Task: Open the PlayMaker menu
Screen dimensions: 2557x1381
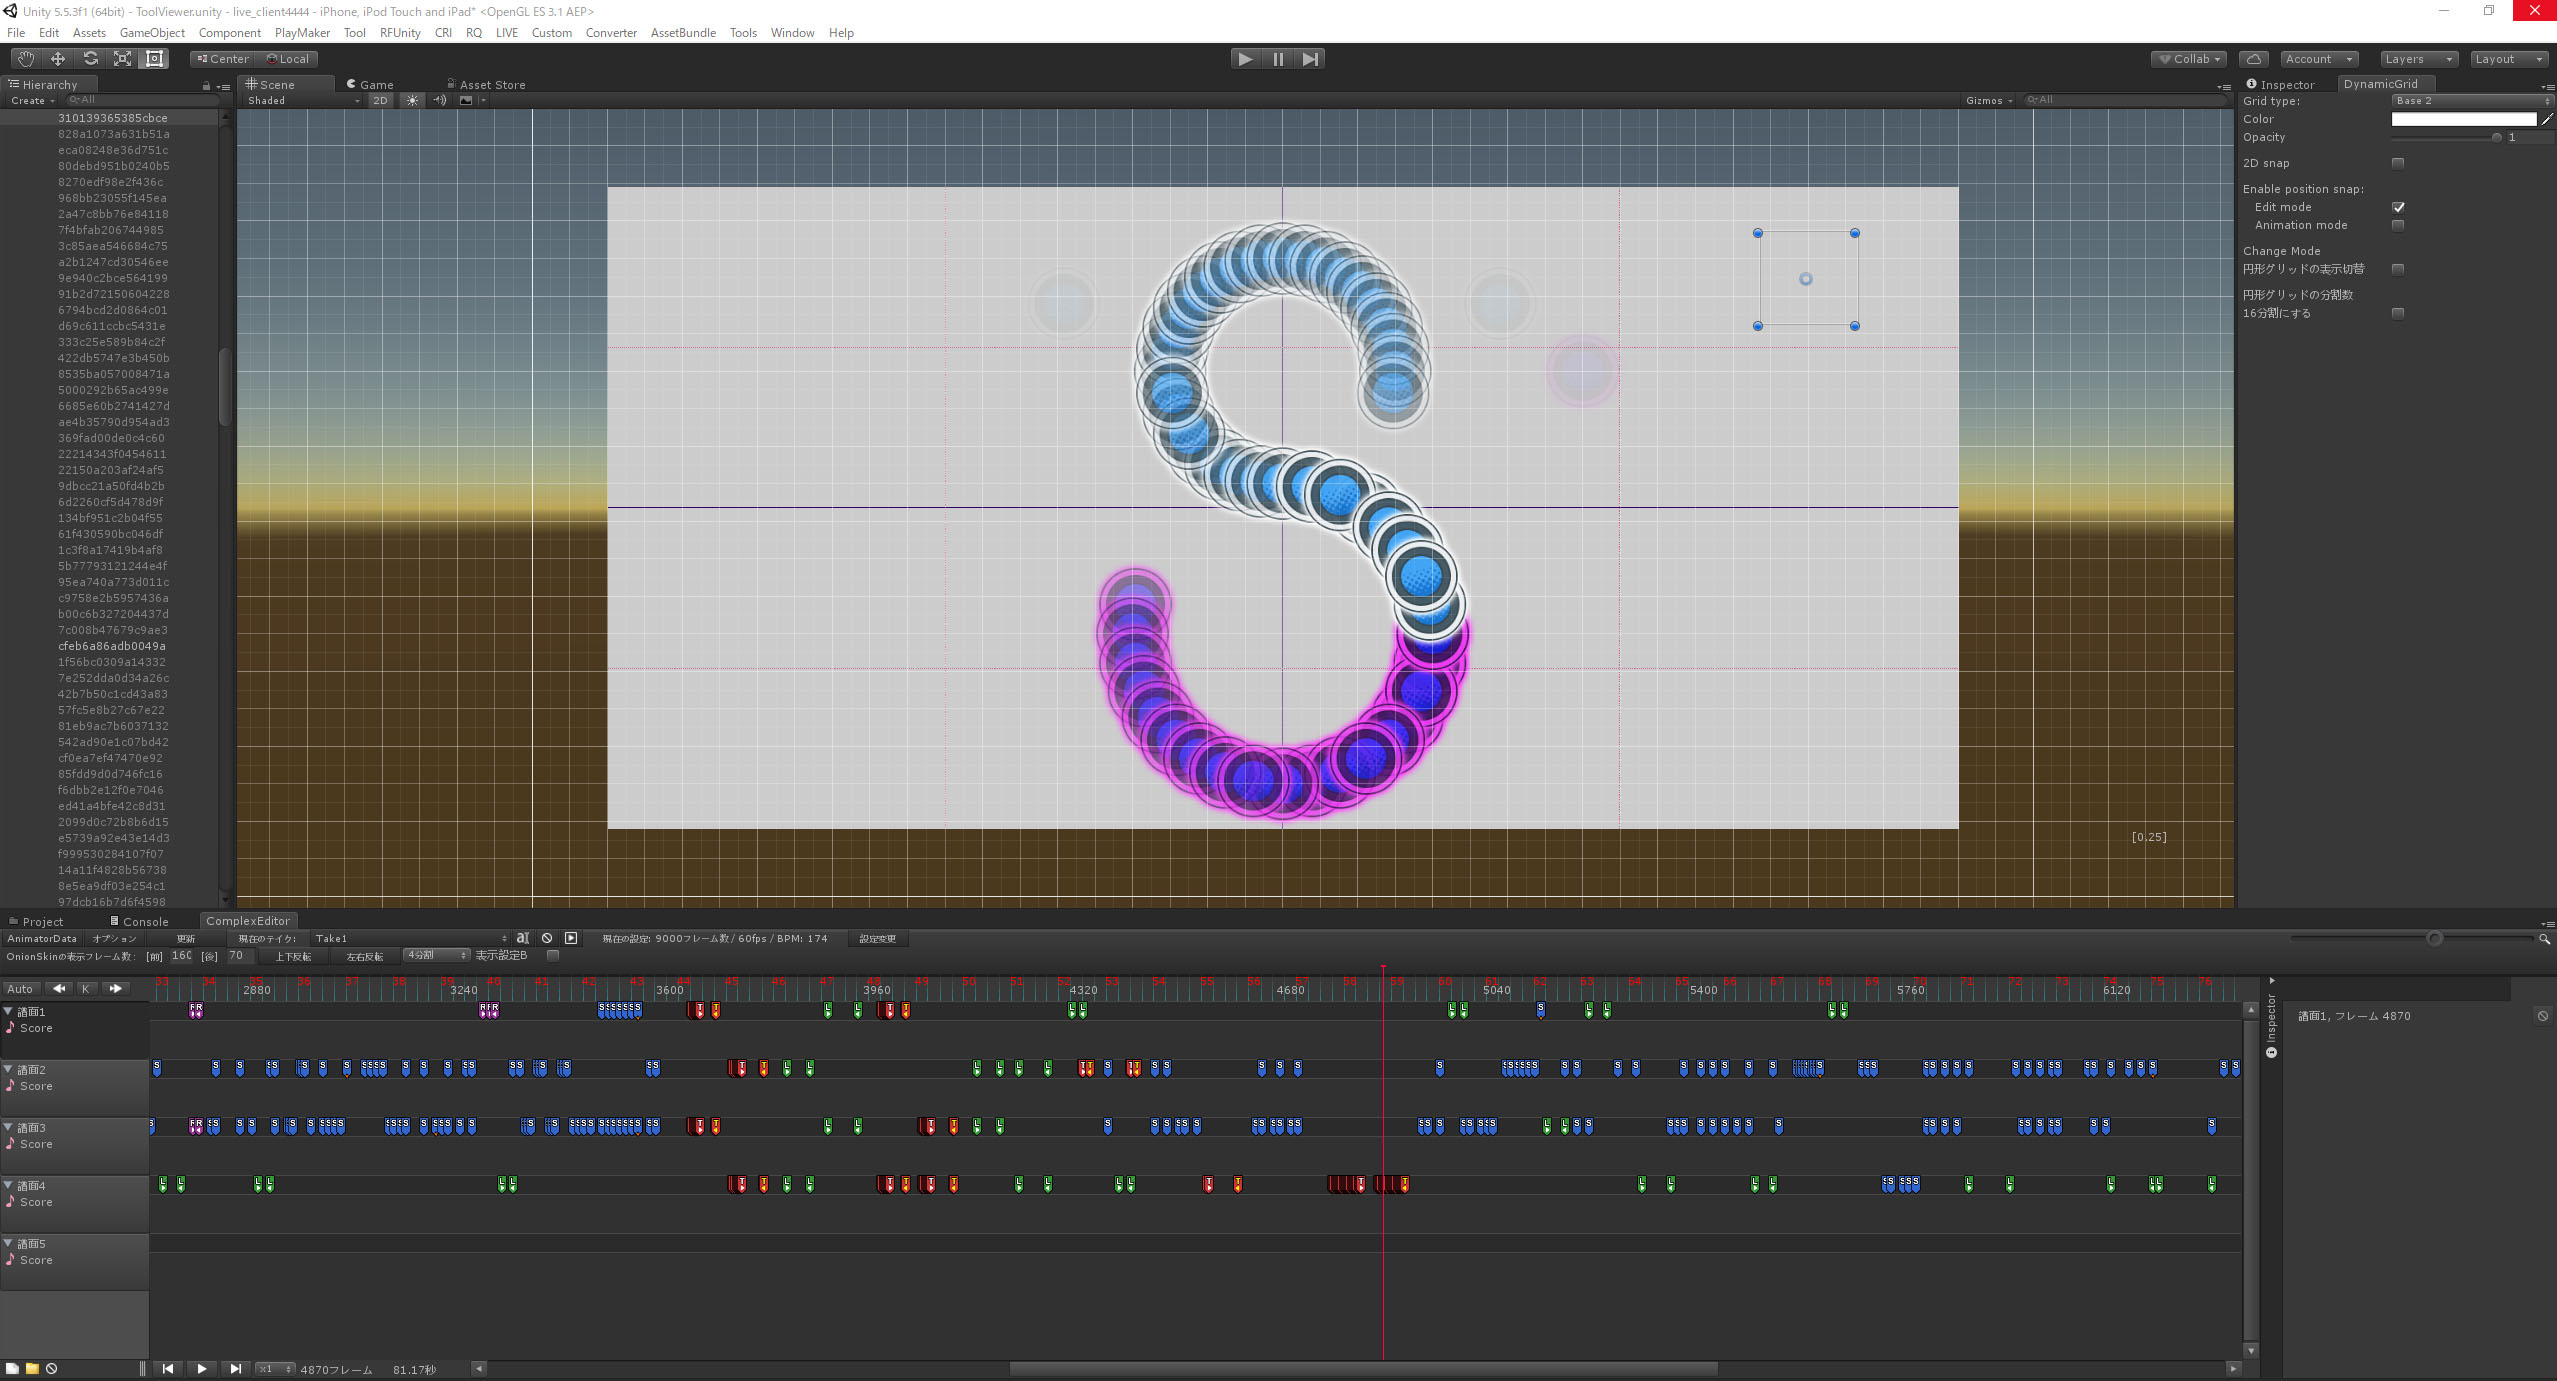Action: pos(302,33)
